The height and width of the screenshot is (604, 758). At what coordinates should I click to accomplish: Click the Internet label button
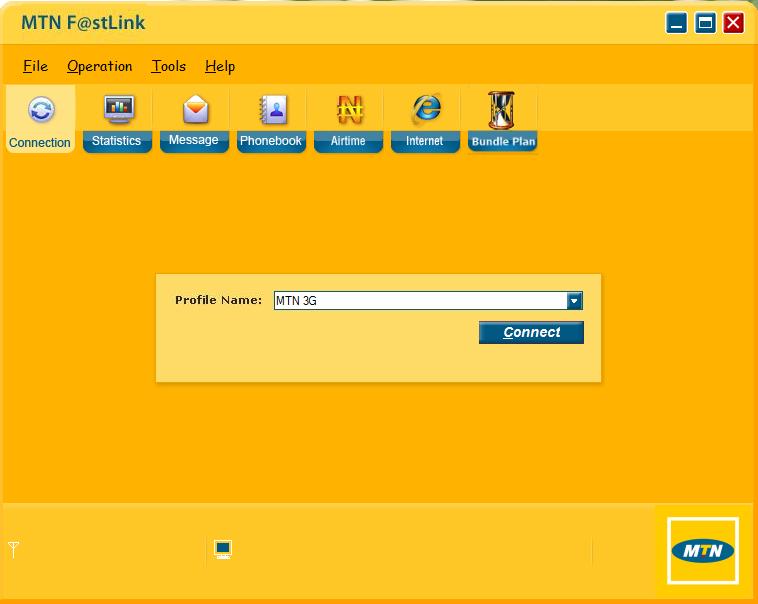click(x=425, y=141)
